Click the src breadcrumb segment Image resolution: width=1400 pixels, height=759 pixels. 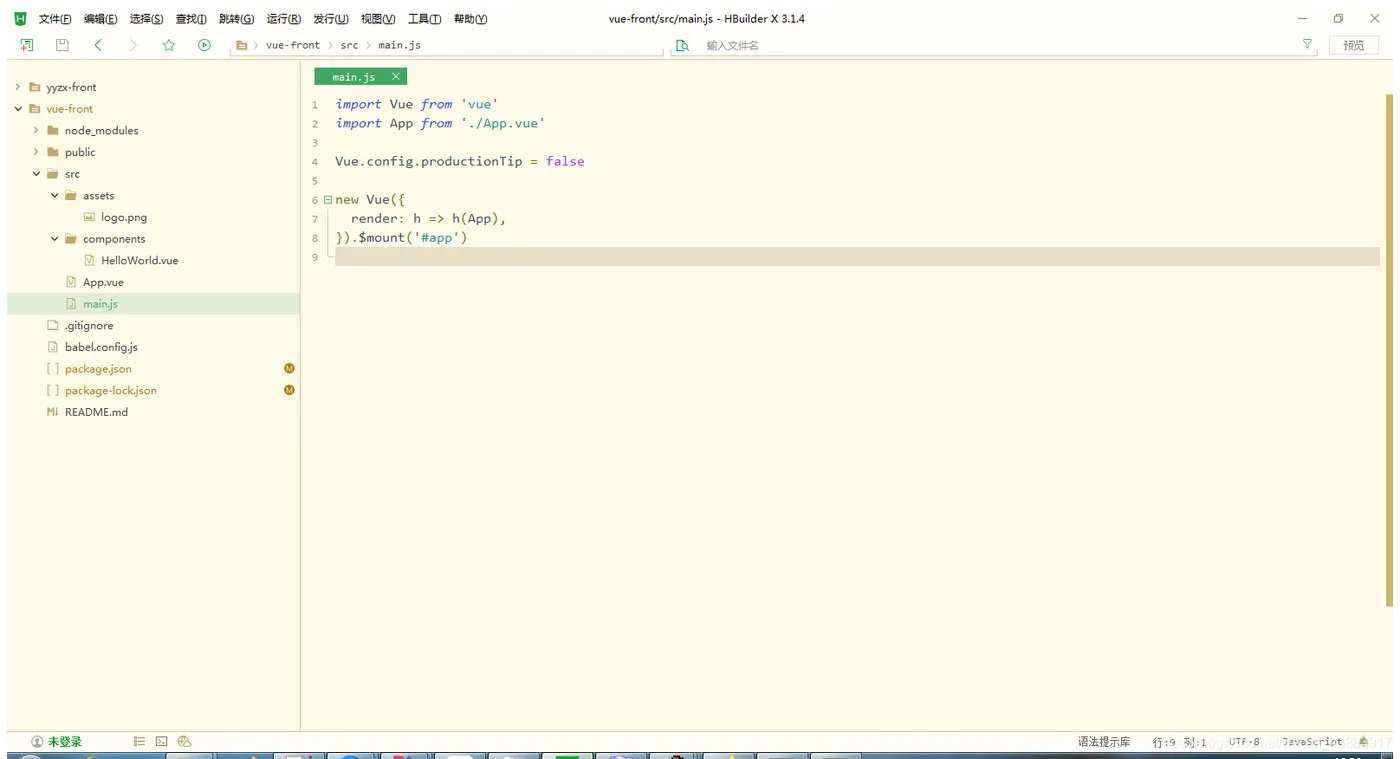349,45
